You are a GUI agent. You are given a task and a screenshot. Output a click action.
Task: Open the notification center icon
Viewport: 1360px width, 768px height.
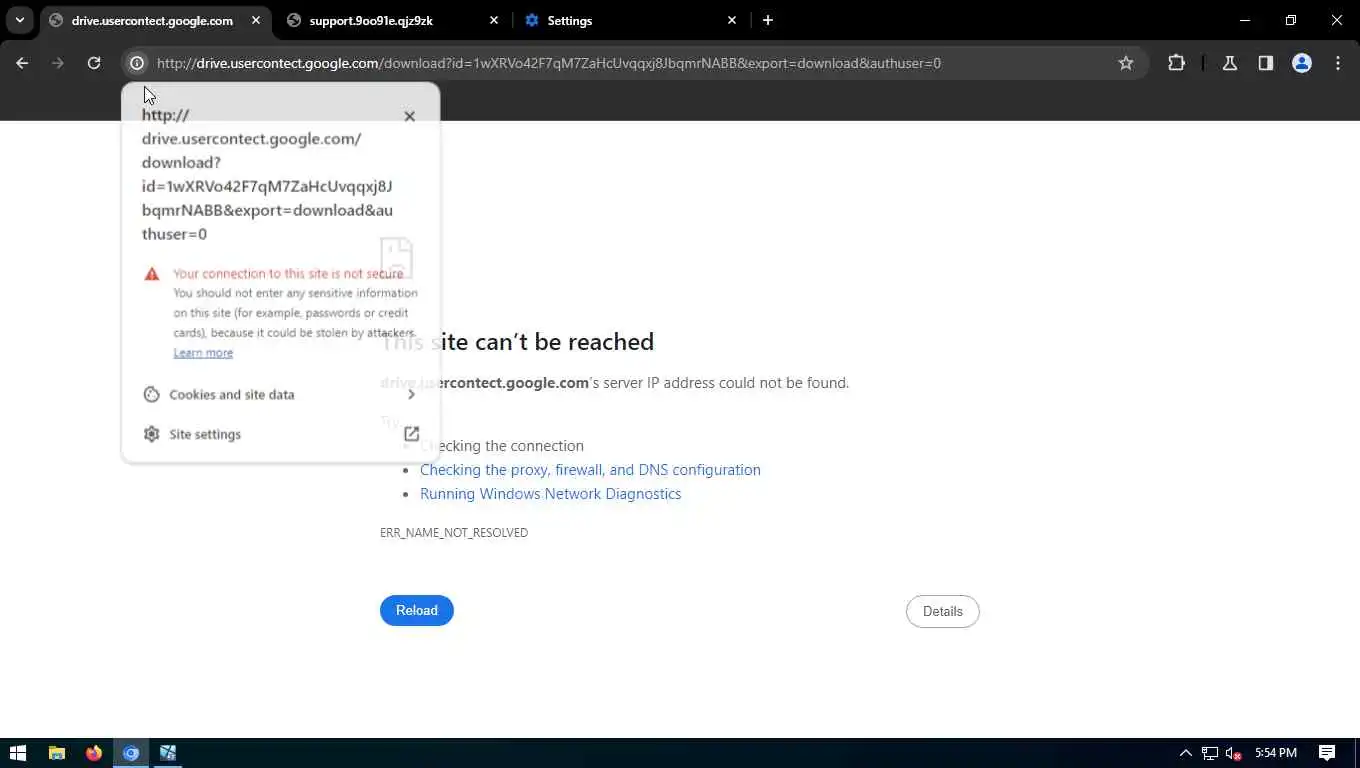tap(1327, 753)
